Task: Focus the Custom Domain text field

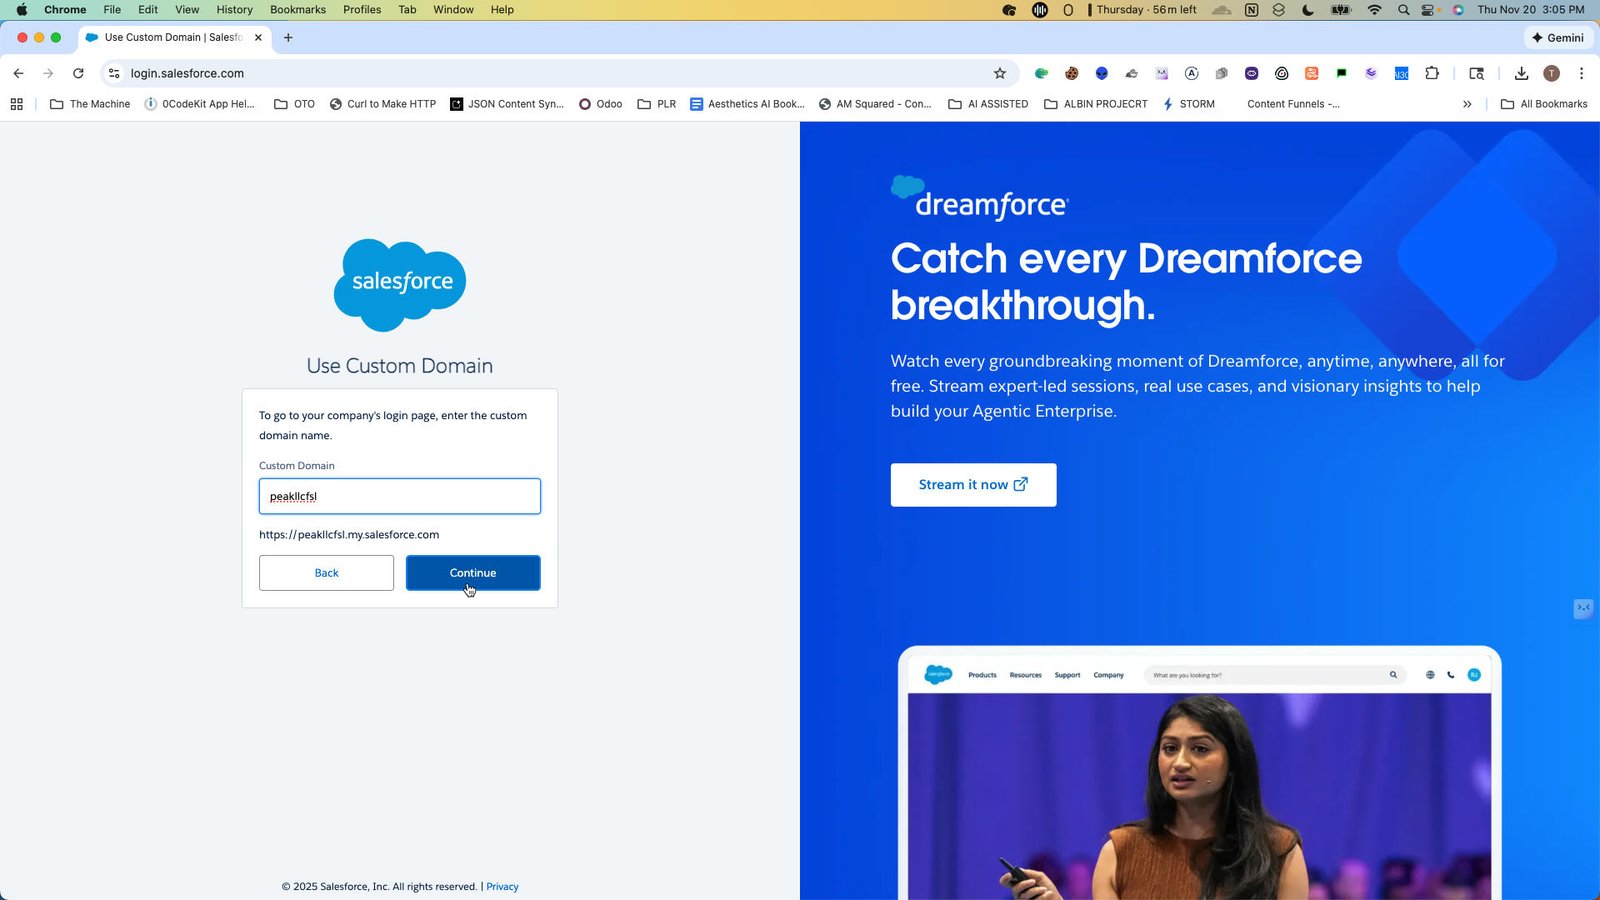Action: (x=400, y=496)
